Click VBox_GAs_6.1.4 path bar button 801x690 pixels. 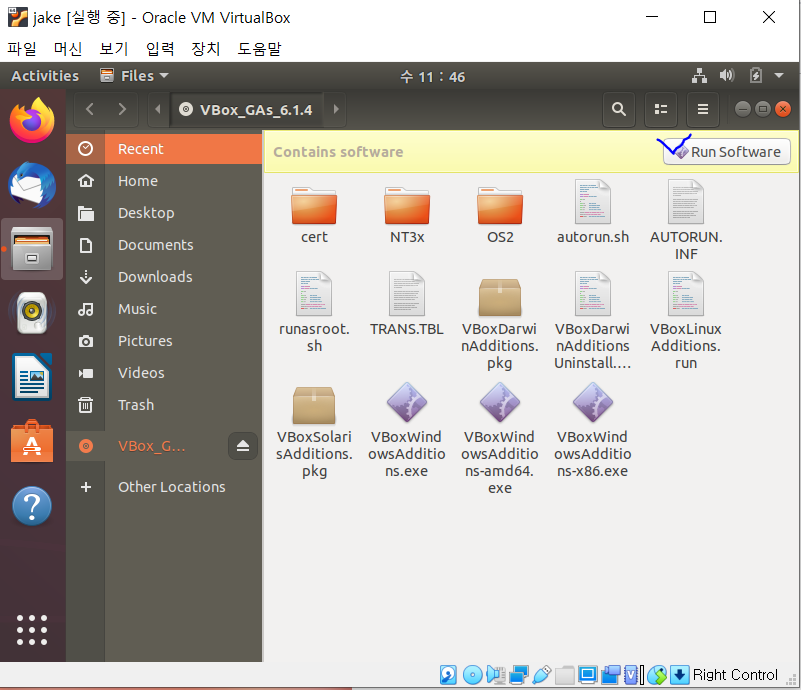[246, 109]
